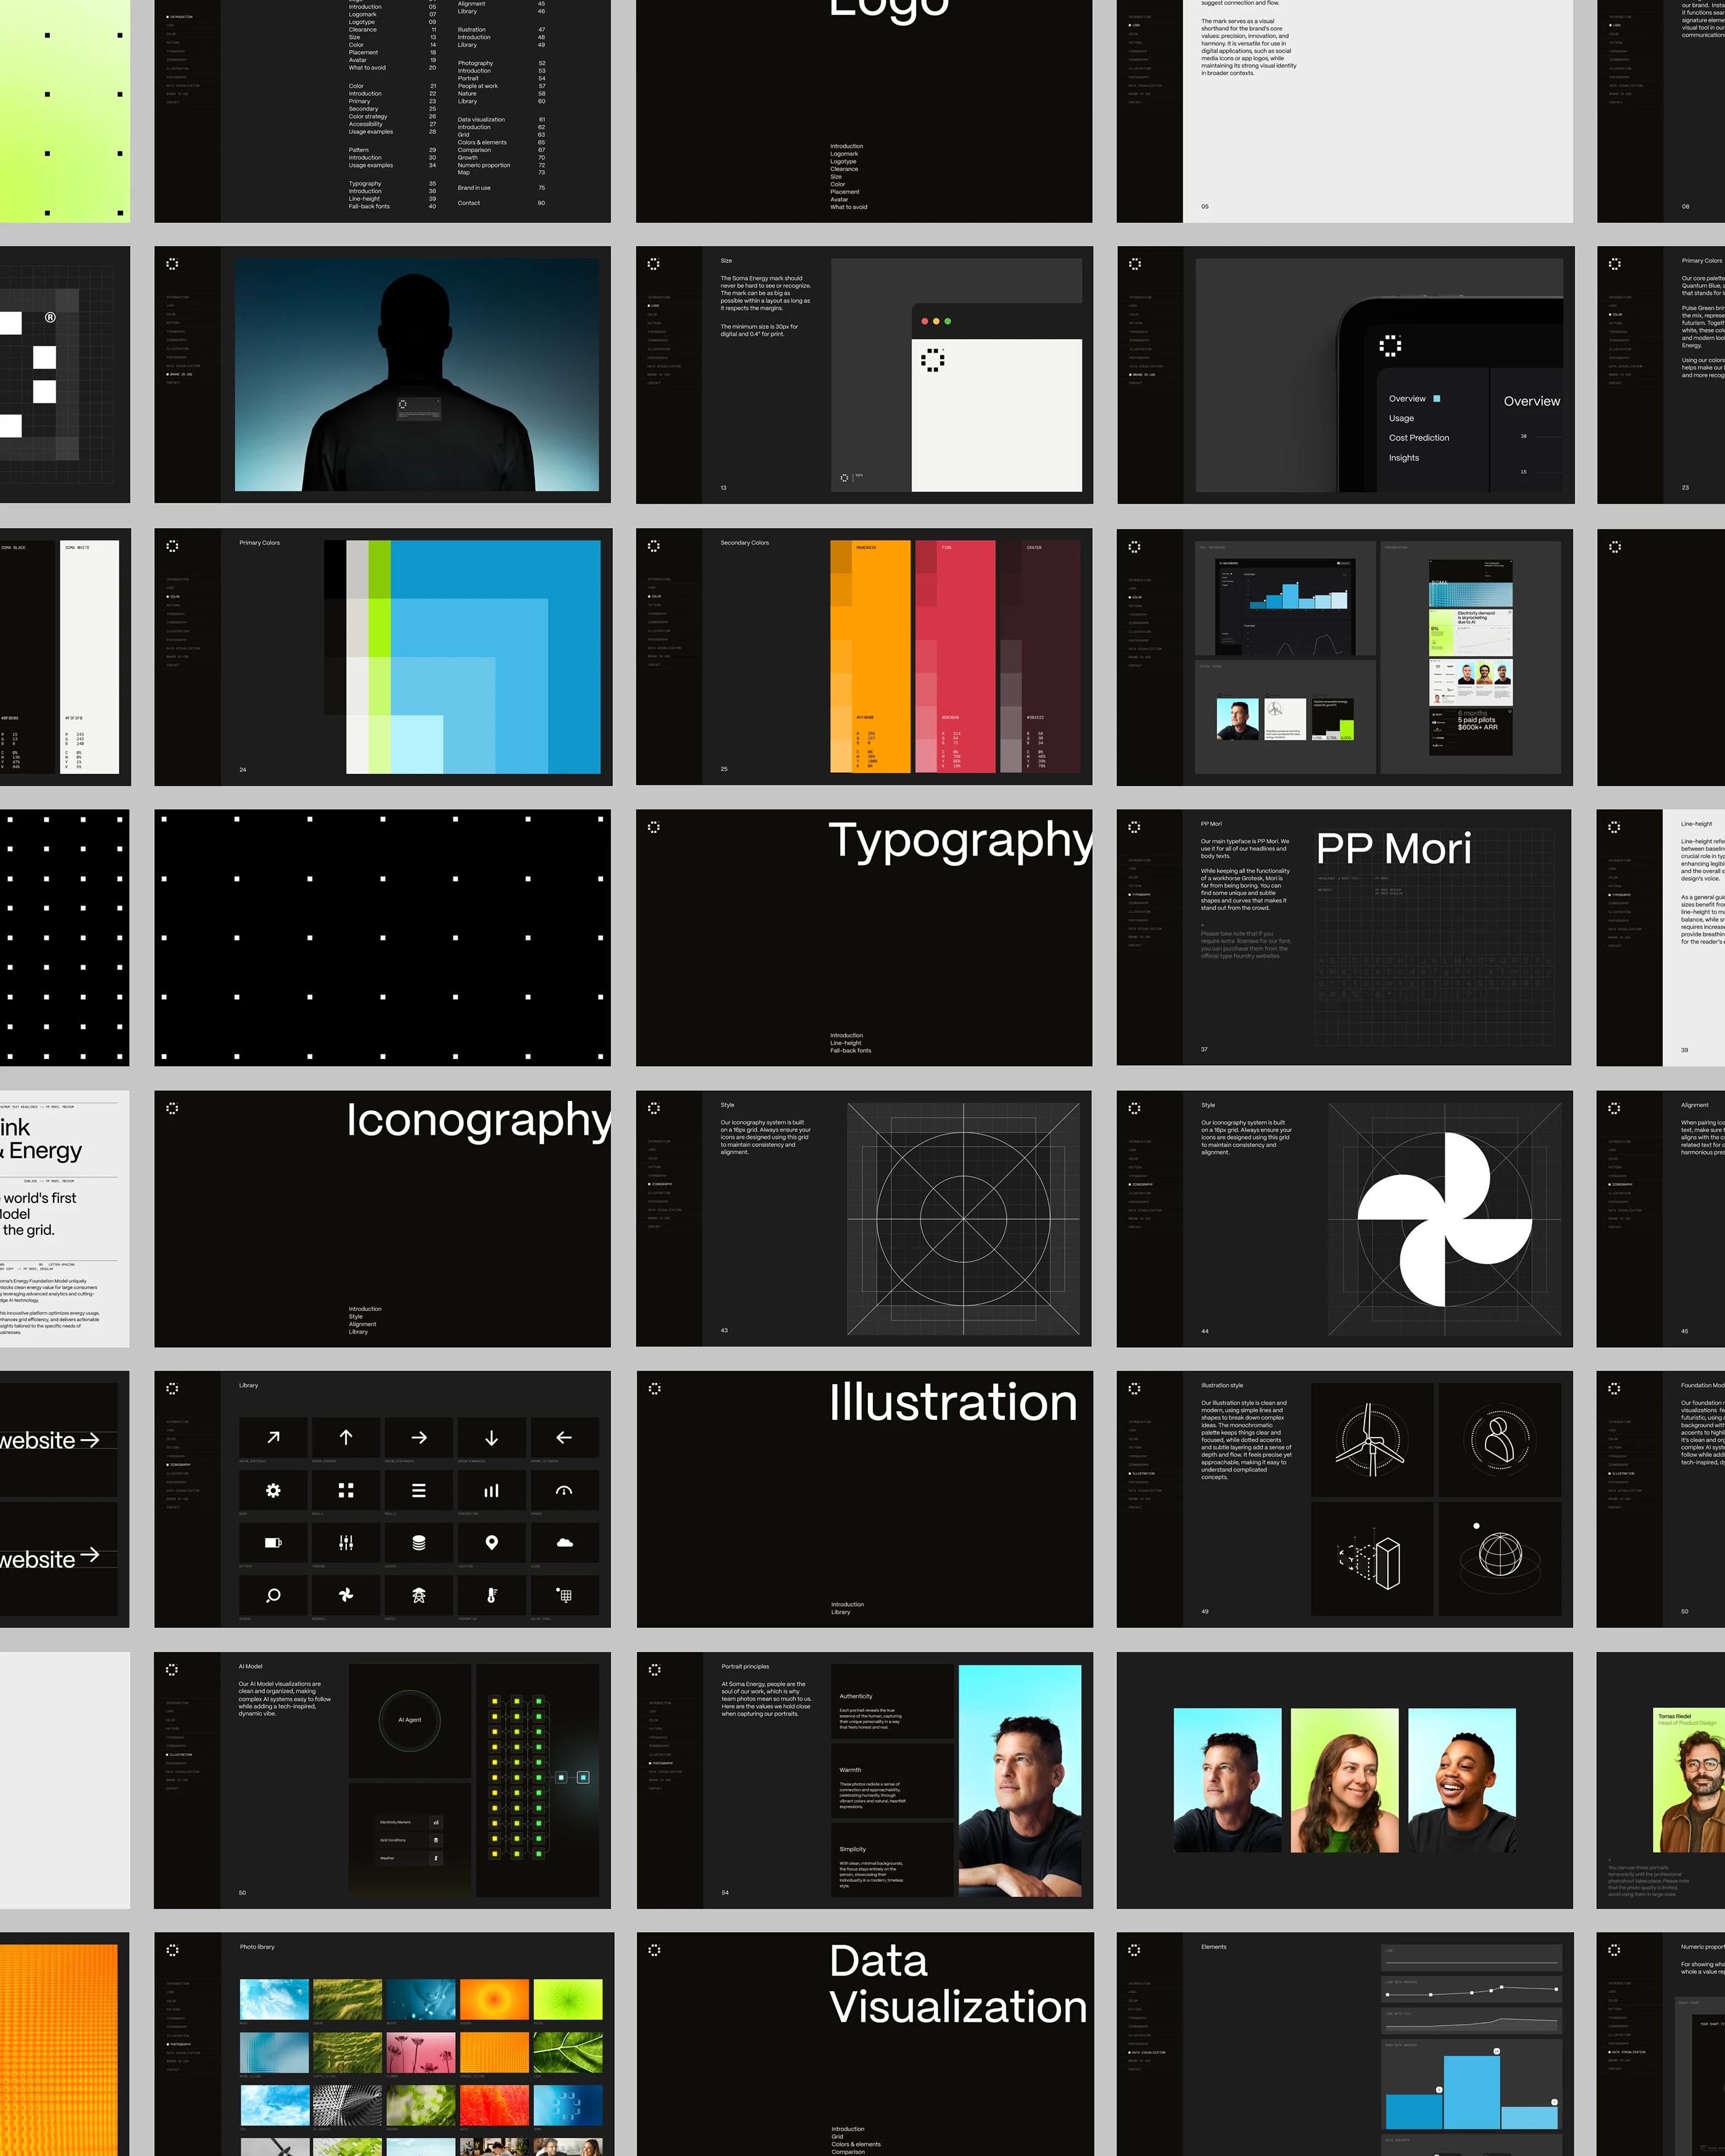Click the arrow_northeast icon
The height and width of the screenshot is (2156, 1725).
[273, 1438]
